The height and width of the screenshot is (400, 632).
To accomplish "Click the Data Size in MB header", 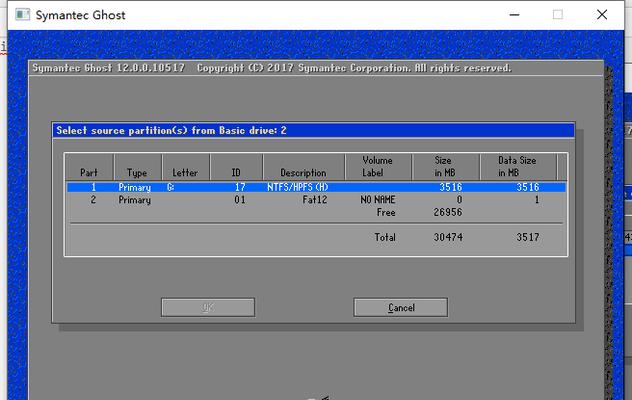I will tap(518, 167).
